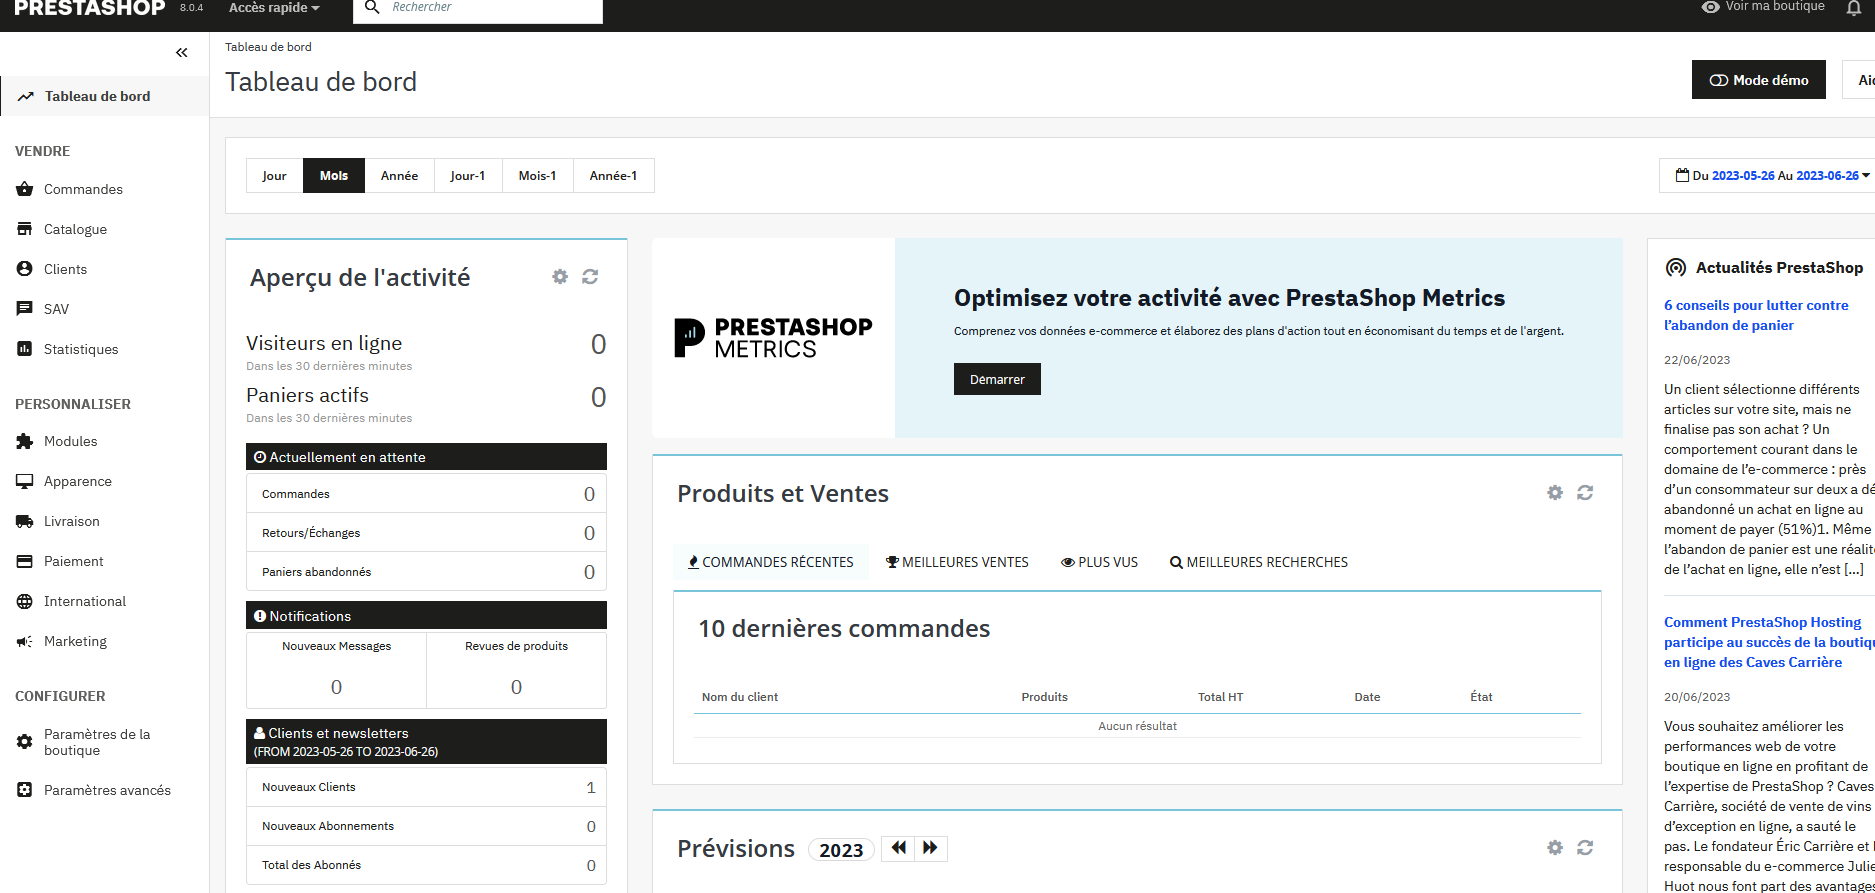Click the Paramètres avancés gear icon

25,790
